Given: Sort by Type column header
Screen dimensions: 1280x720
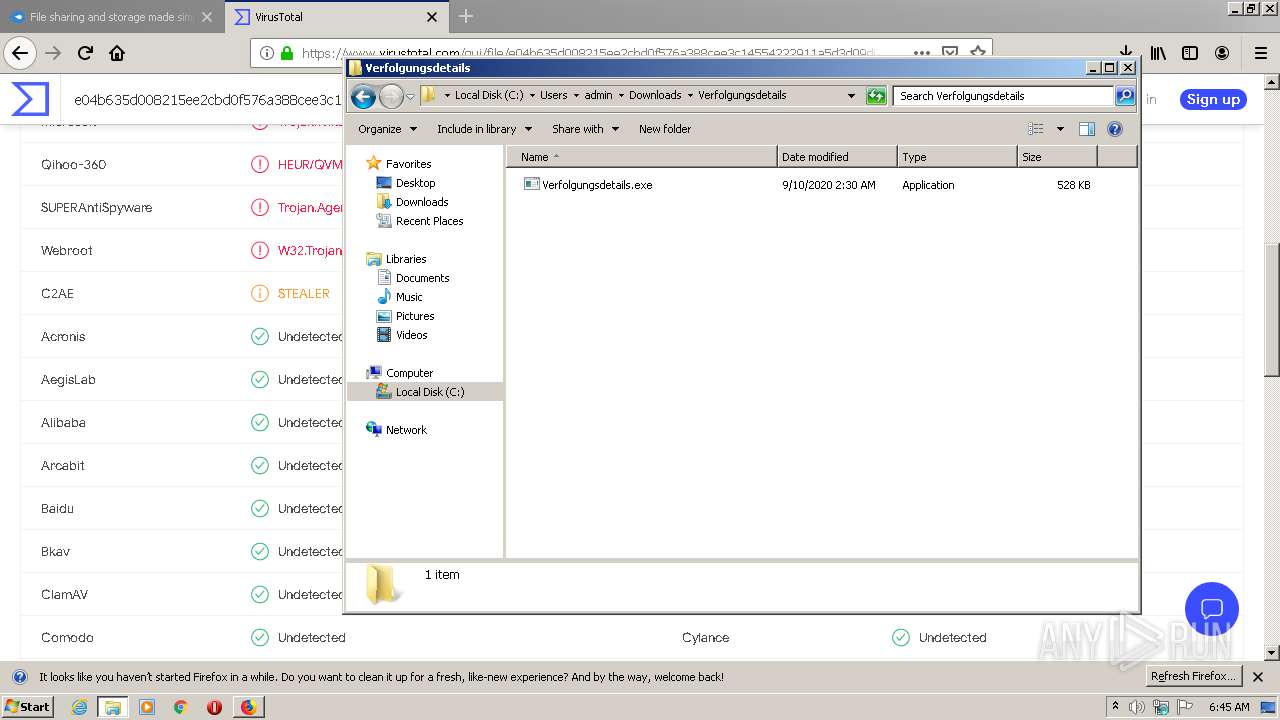Looking at the screenshot, I should 957,157.
